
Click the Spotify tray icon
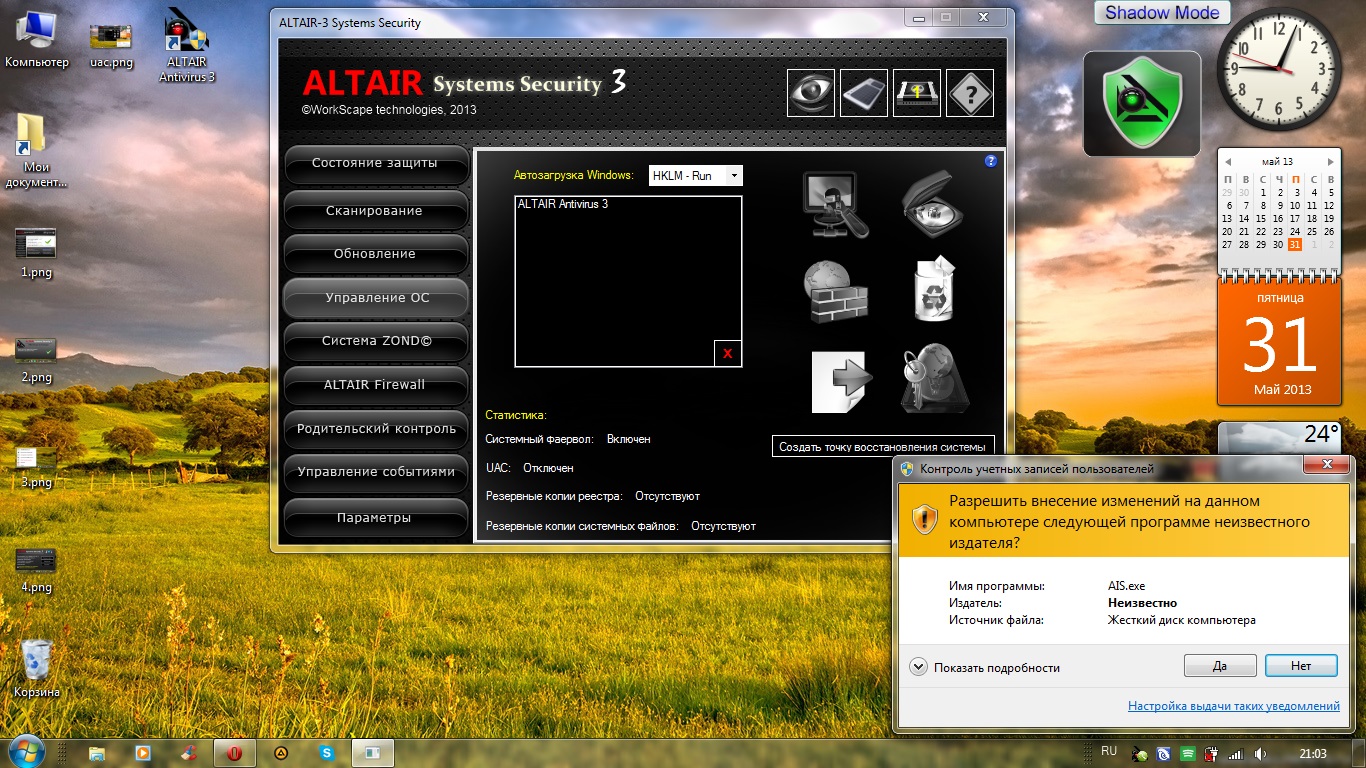pos(1187,753)
